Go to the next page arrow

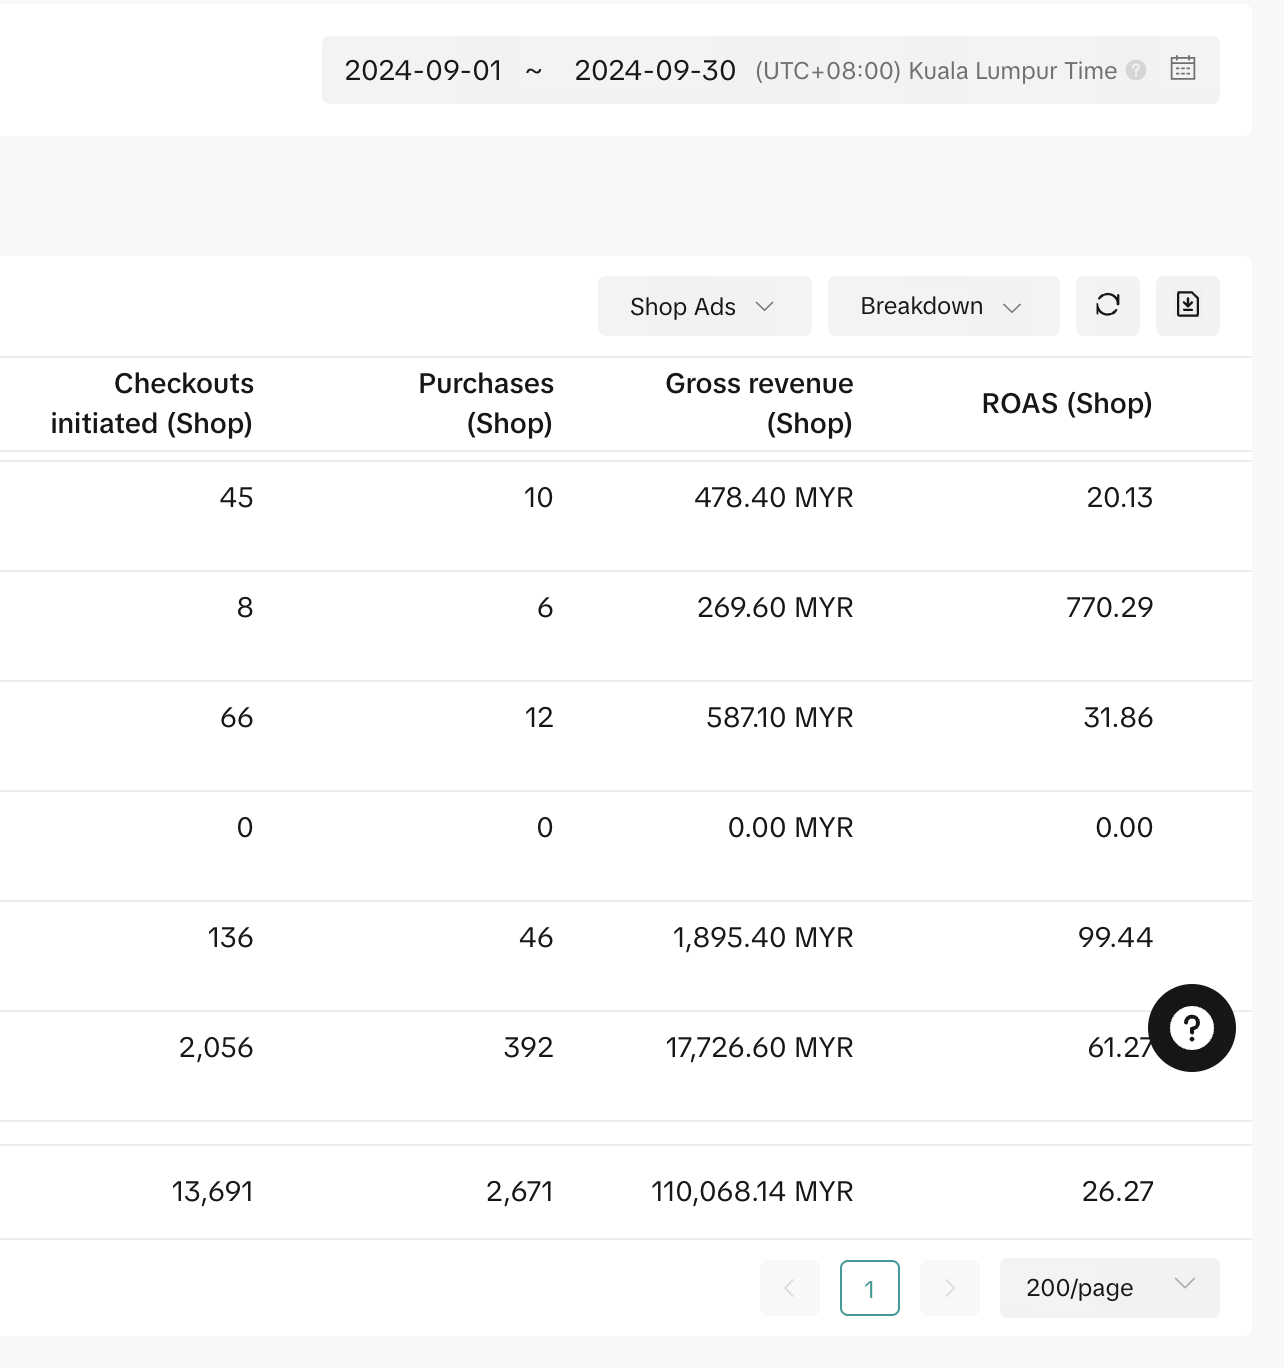point(949,1288)
